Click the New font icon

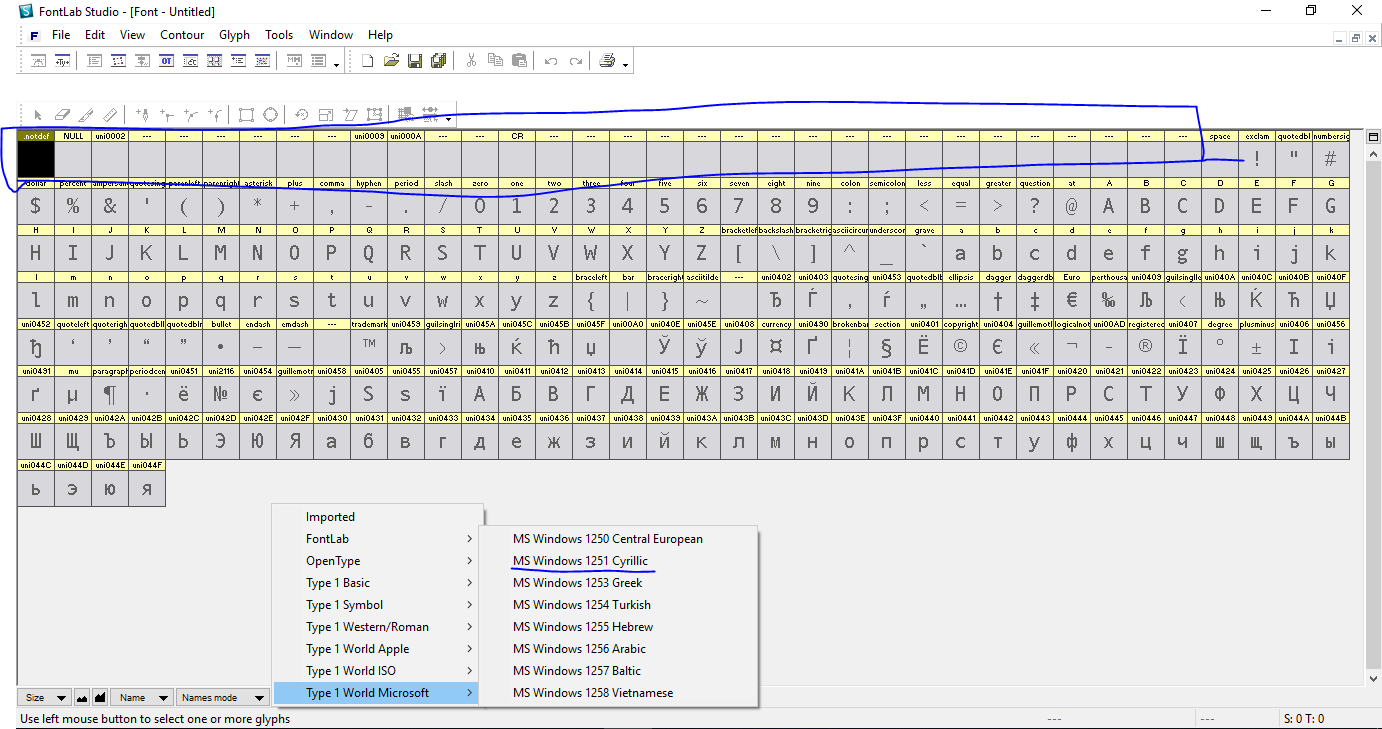(367, 61)
